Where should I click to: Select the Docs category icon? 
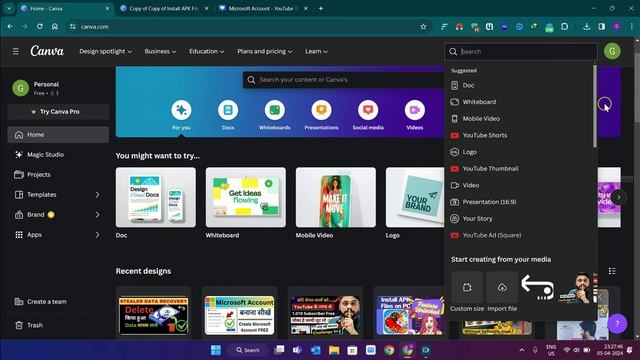click(228, 110)
